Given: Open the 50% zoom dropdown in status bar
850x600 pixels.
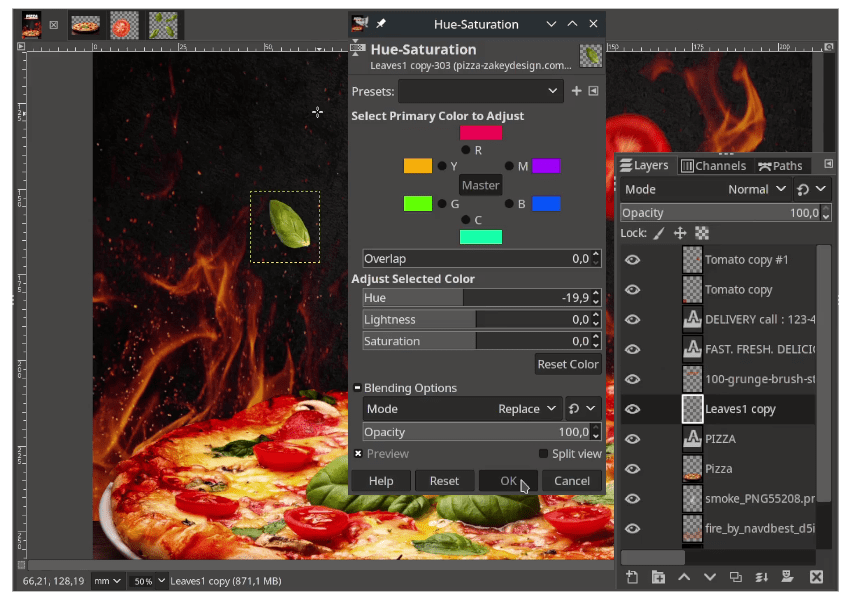Looking at the screenshot, I should pyautogui.click(x=147, y=581).
